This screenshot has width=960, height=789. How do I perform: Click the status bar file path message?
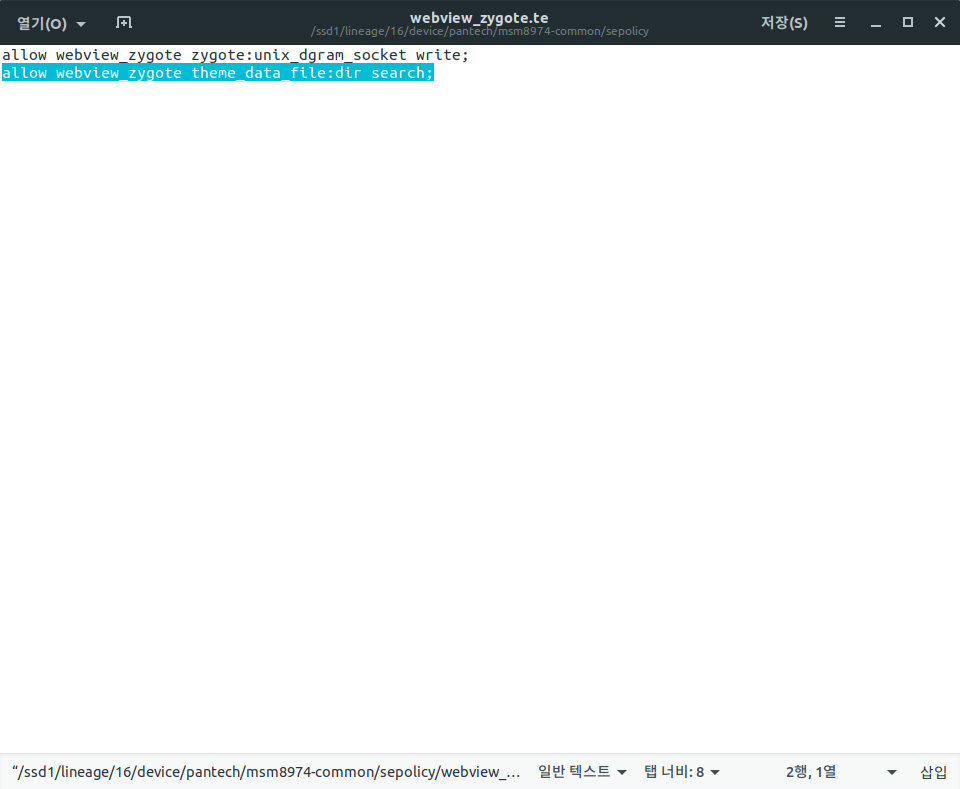click(266, 772)
